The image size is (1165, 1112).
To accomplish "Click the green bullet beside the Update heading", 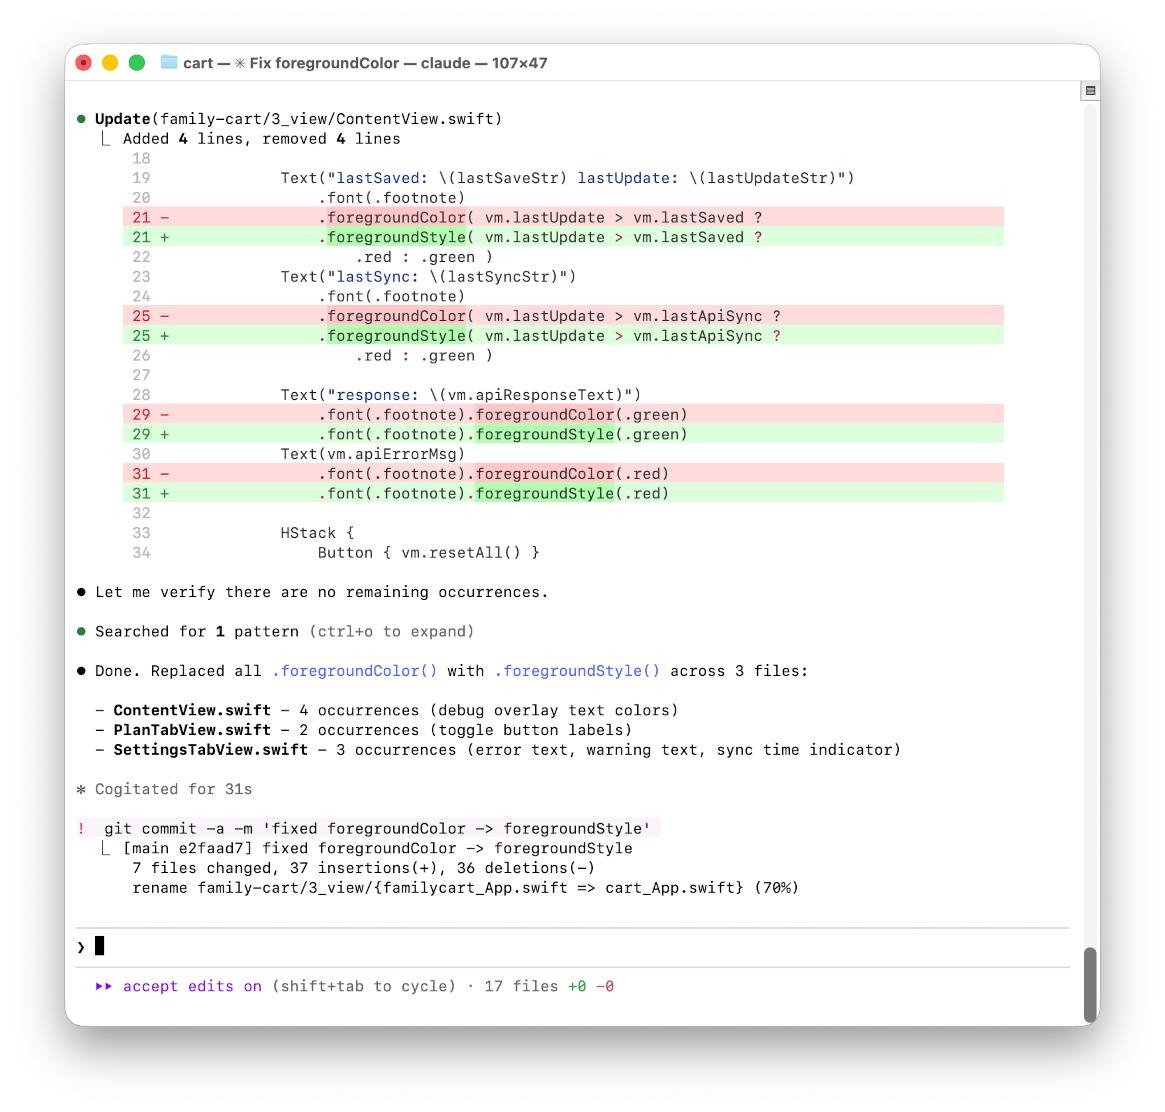I will [81, 119].
